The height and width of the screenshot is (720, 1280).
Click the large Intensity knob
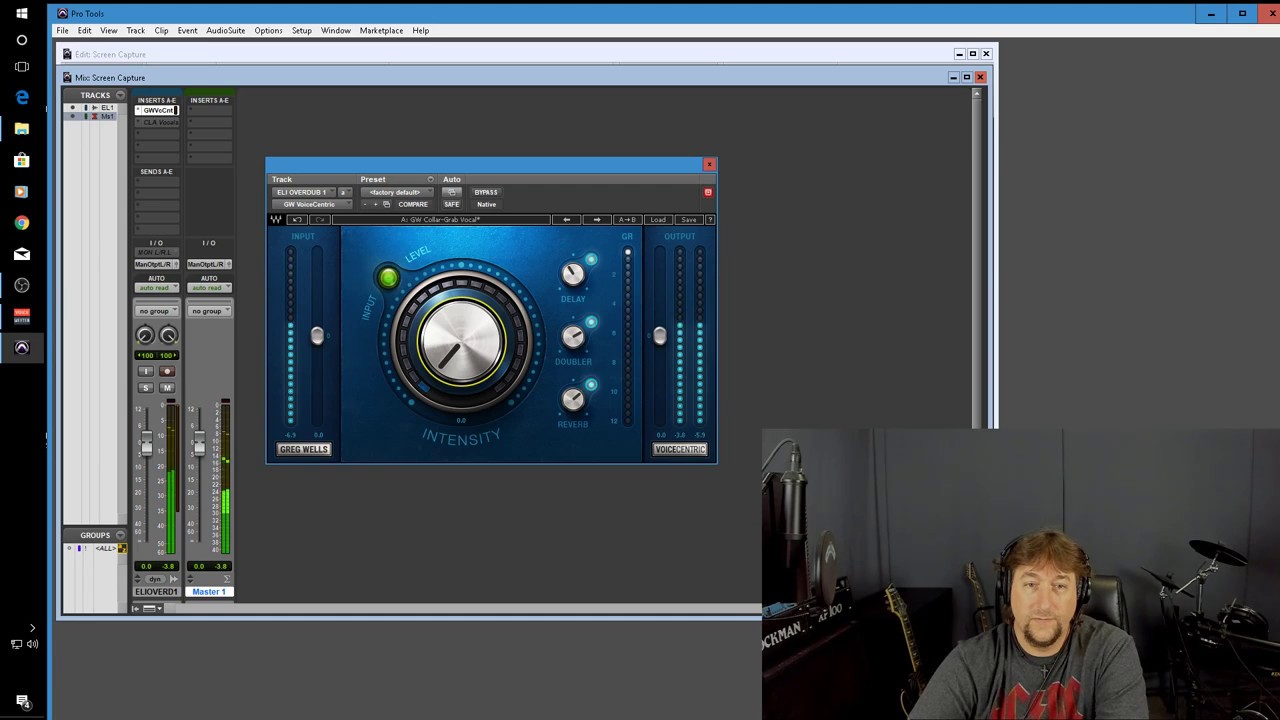point(461,342)
